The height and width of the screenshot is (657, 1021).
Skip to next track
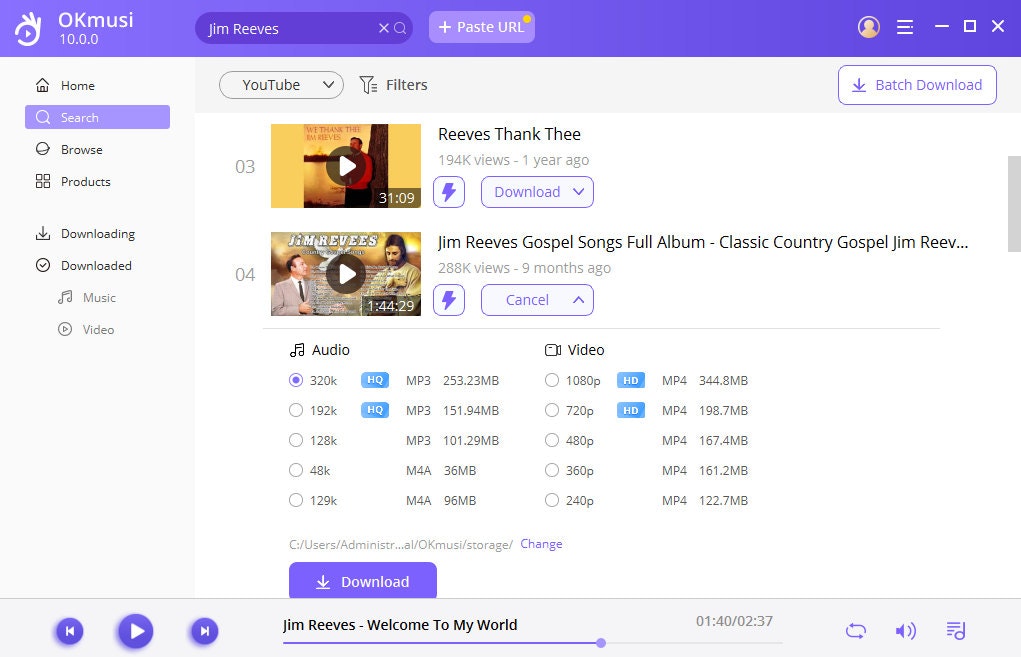point(204,631)
